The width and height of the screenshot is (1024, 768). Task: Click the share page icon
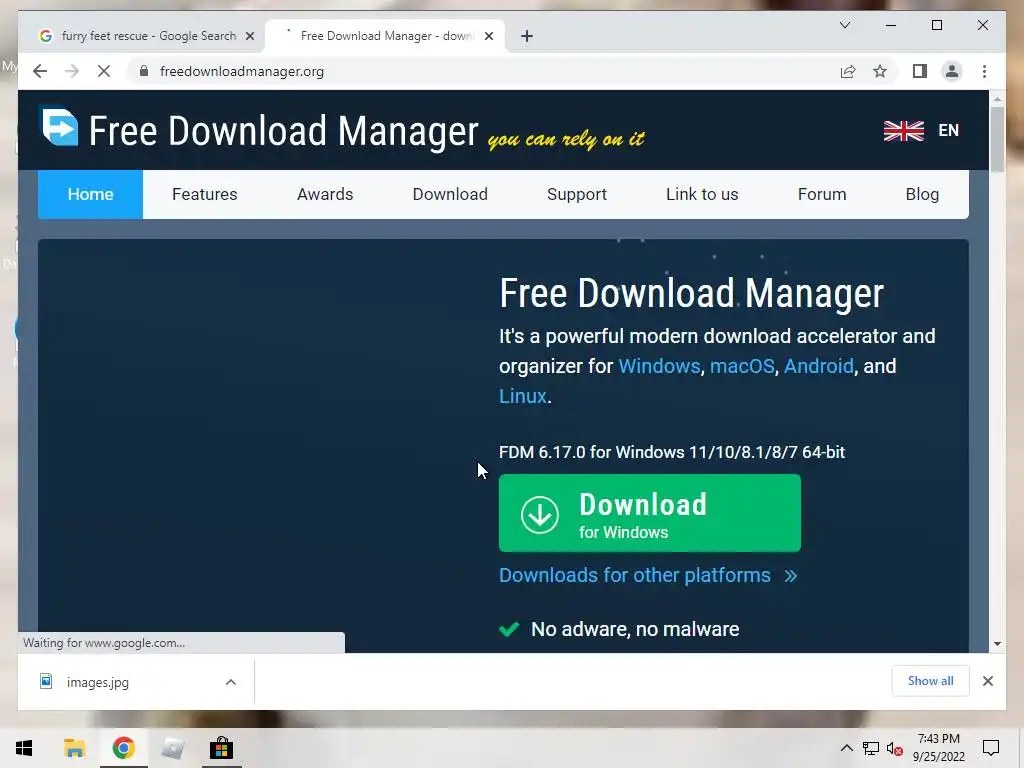[848, 72]
